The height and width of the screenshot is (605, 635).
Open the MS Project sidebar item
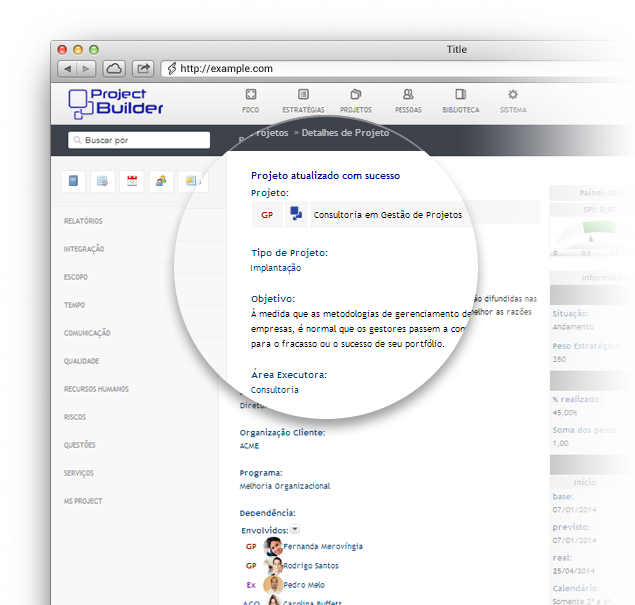click(83, 501)
